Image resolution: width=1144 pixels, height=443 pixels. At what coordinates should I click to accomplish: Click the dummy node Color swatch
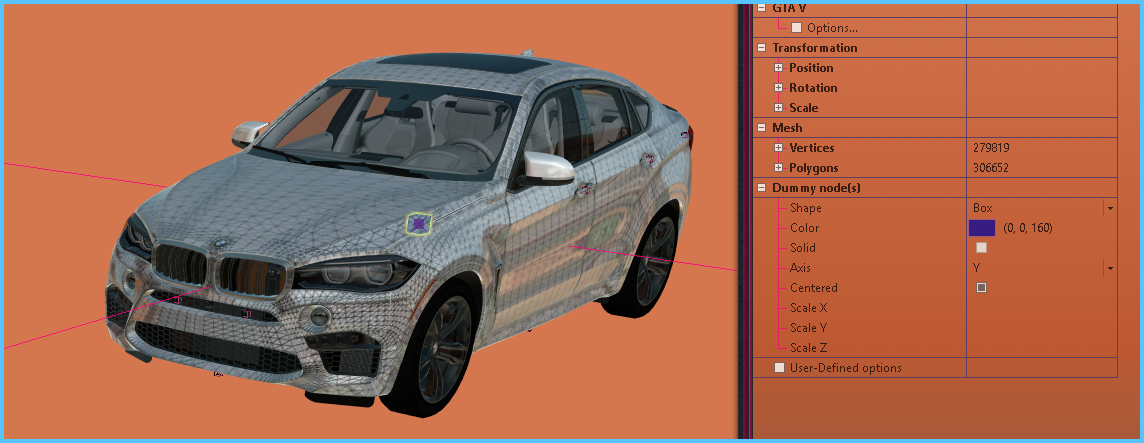(981, 228)
